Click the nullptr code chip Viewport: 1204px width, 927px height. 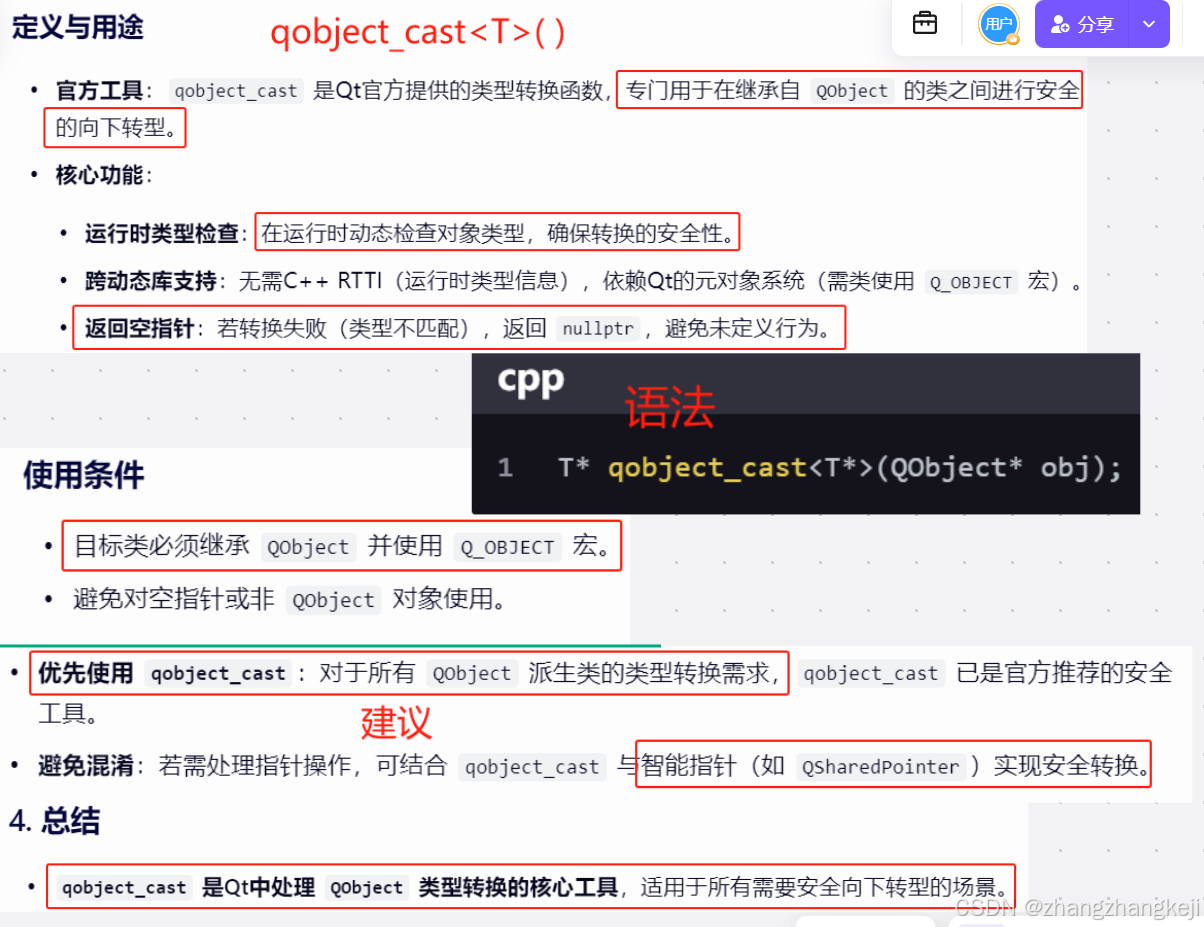[x=598, y=329]
